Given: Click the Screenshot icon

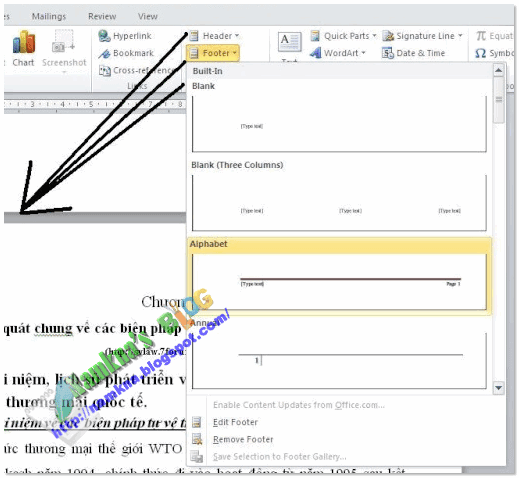Looking at the screenshot, I should pyautogui.click(x=63, y=42).
